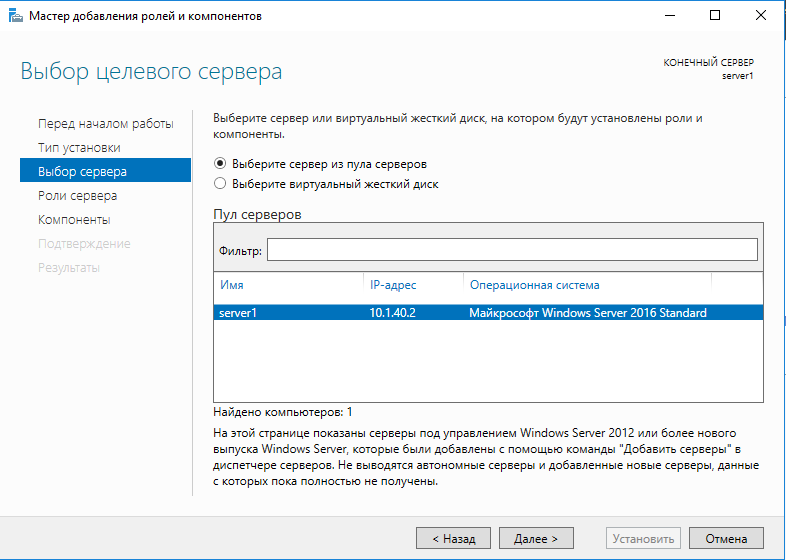
Task: Select 'Выберите сервер из пула серверов' radio button
Action: coord(220,163)
